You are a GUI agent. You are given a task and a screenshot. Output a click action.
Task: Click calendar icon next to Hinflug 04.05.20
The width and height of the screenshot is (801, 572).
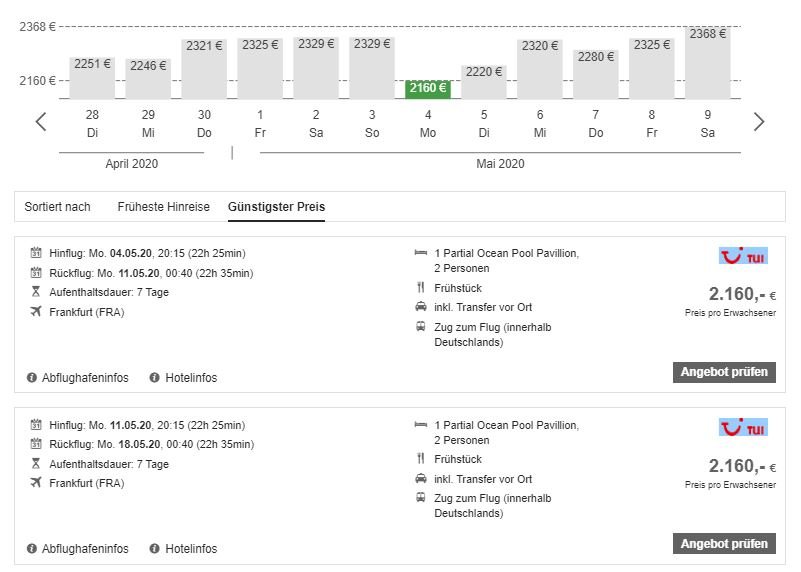[x=37, y=254]
